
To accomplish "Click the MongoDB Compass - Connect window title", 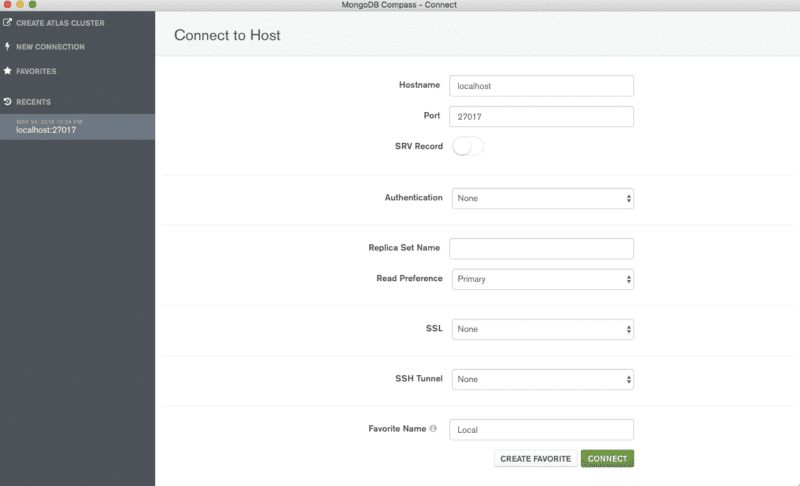I will pyautogui.click(x=399, y=5).
